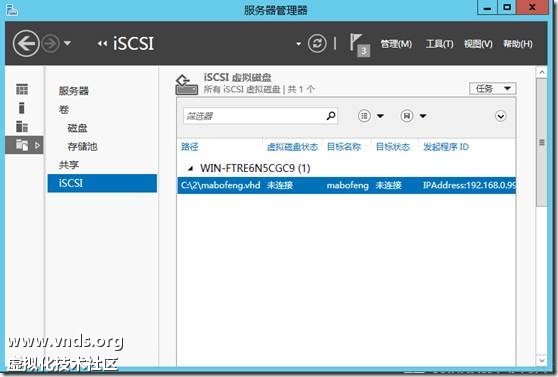
Task: Click the vertical scrollbar down arrow
Action: (x=542, y=360)
